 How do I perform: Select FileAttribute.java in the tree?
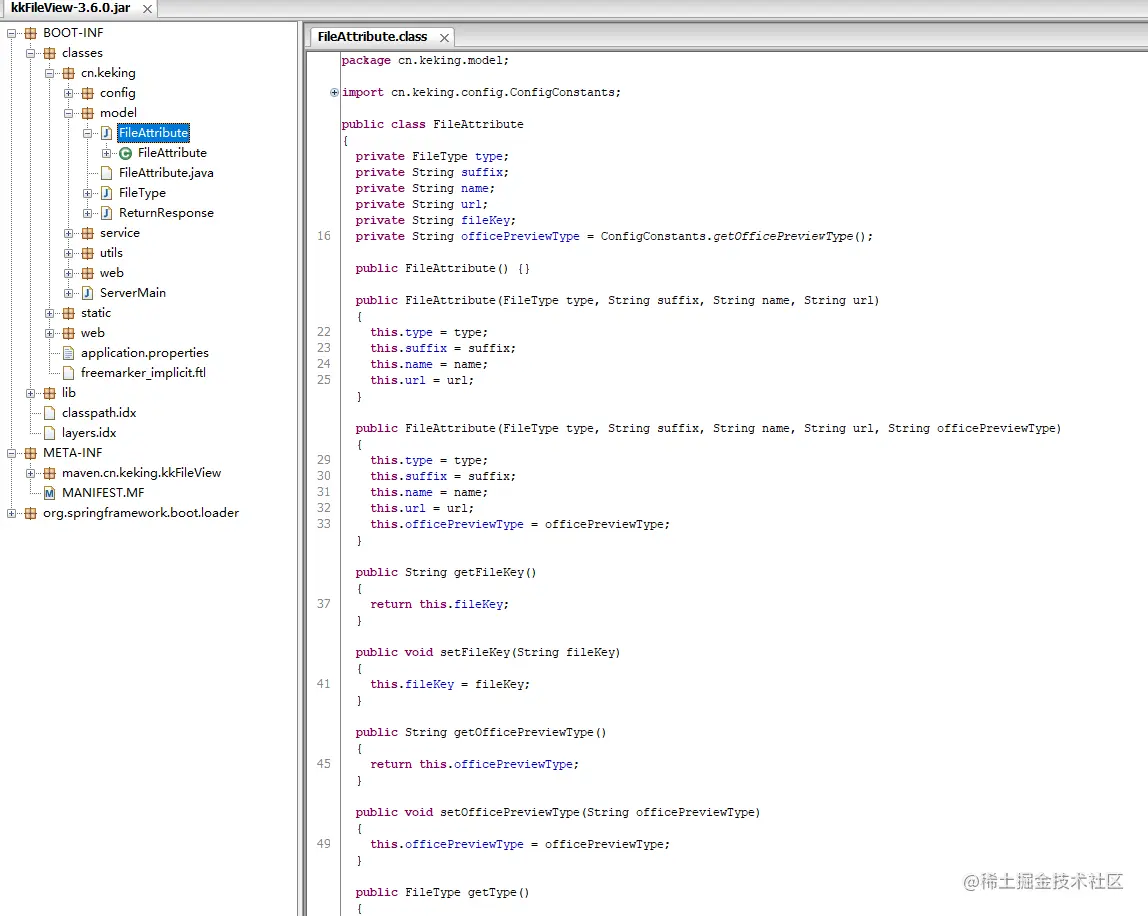pos(166,173)
